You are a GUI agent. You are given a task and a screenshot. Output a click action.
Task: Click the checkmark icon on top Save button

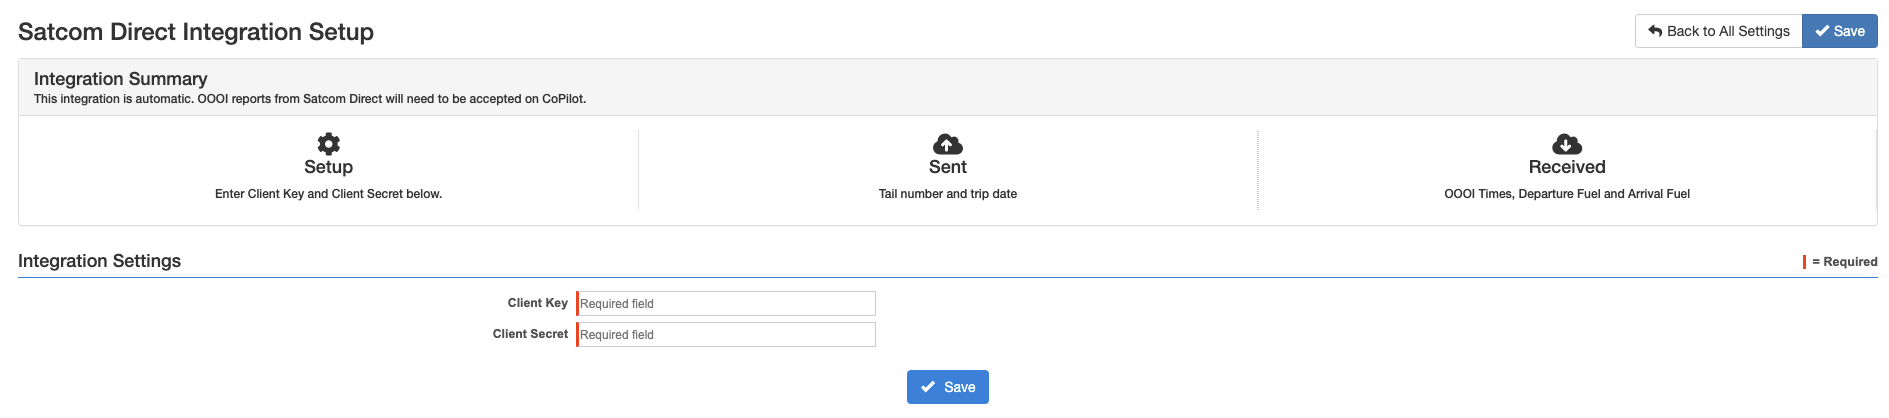[1823, 31]
